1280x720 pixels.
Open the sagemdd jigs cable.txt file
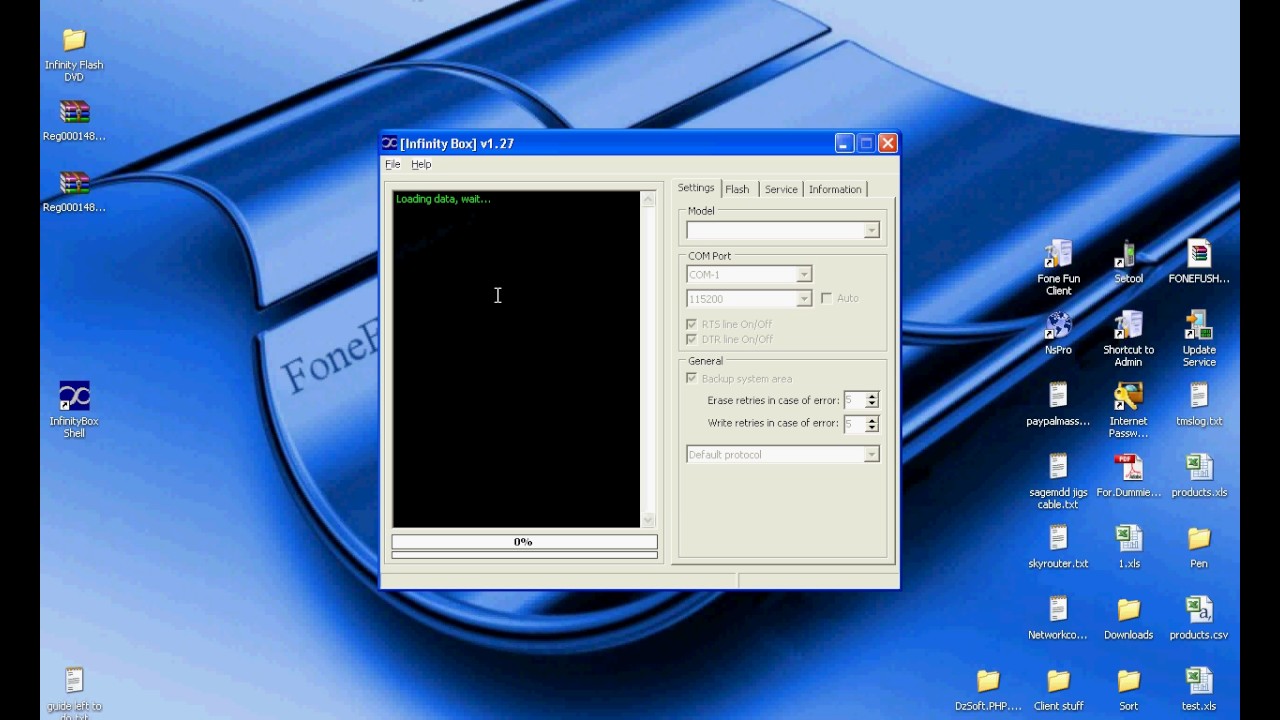tap(1058, 467)
